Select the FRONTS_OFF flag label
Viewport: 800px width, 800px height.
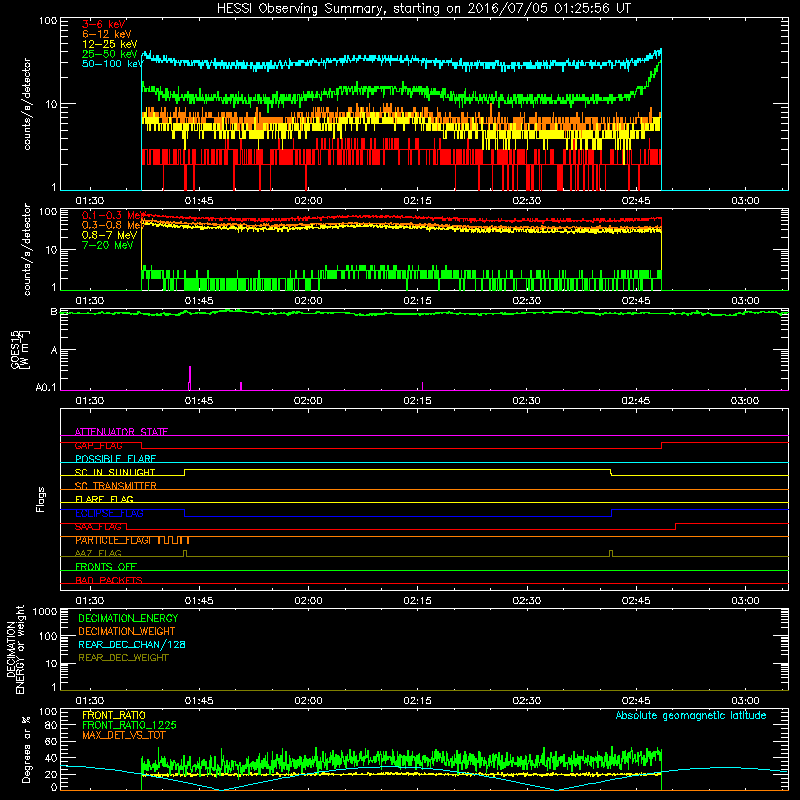[x=106, y=567]
